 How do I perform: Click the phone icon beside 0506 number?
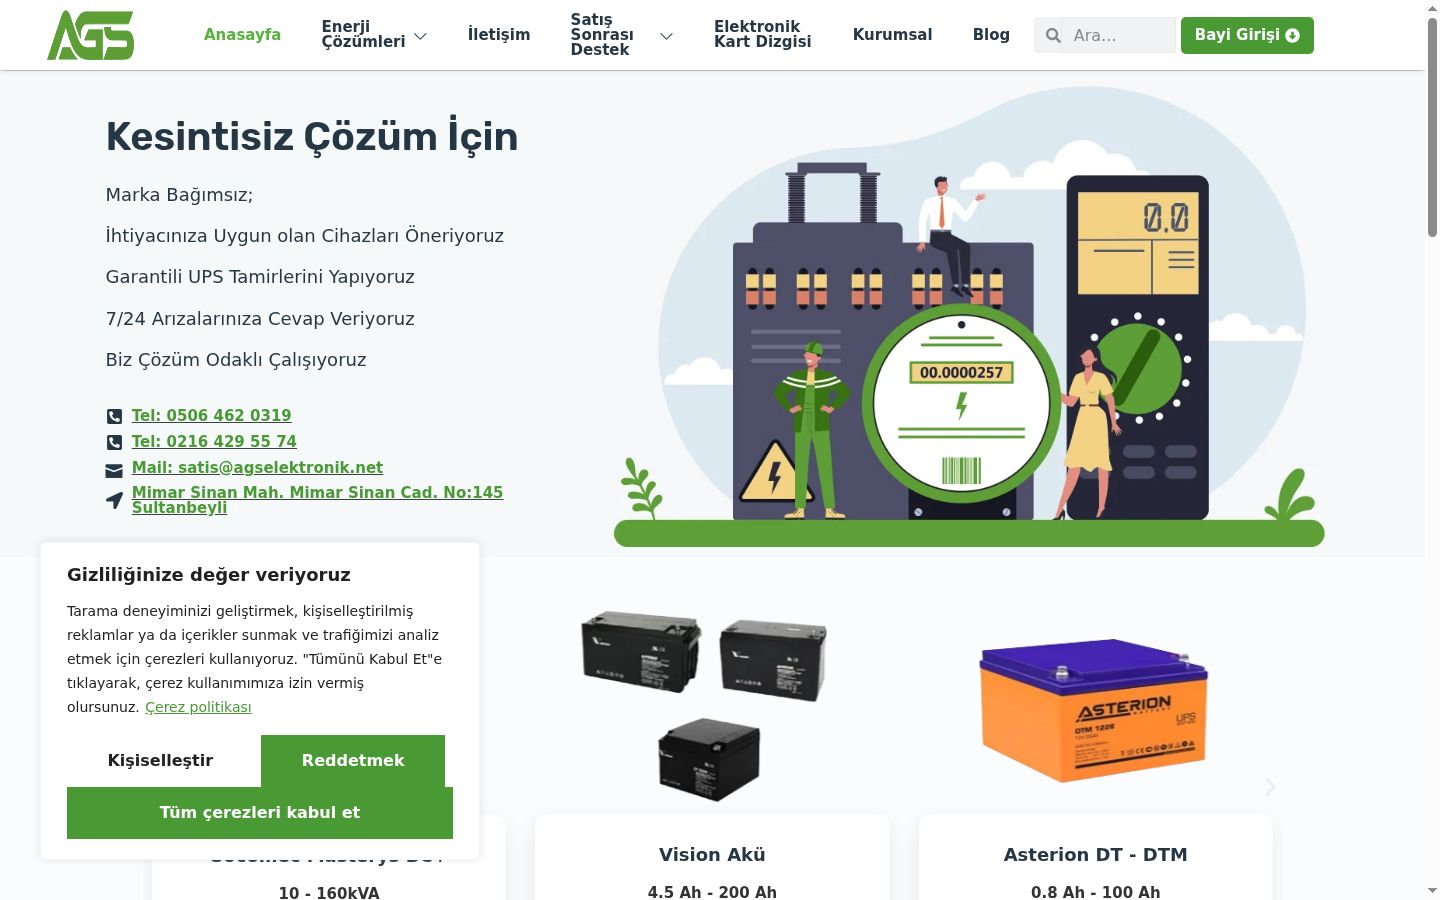point(114,416)
